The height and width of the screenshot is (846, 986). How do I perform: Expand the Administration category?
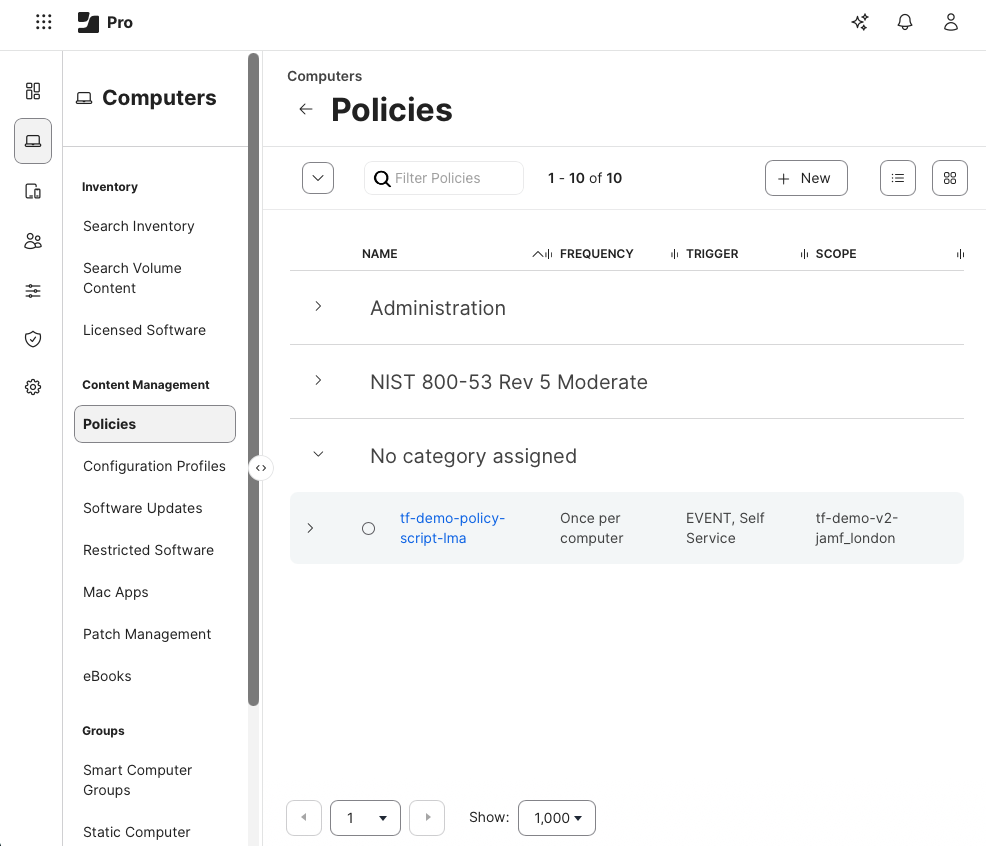(318, 307)
